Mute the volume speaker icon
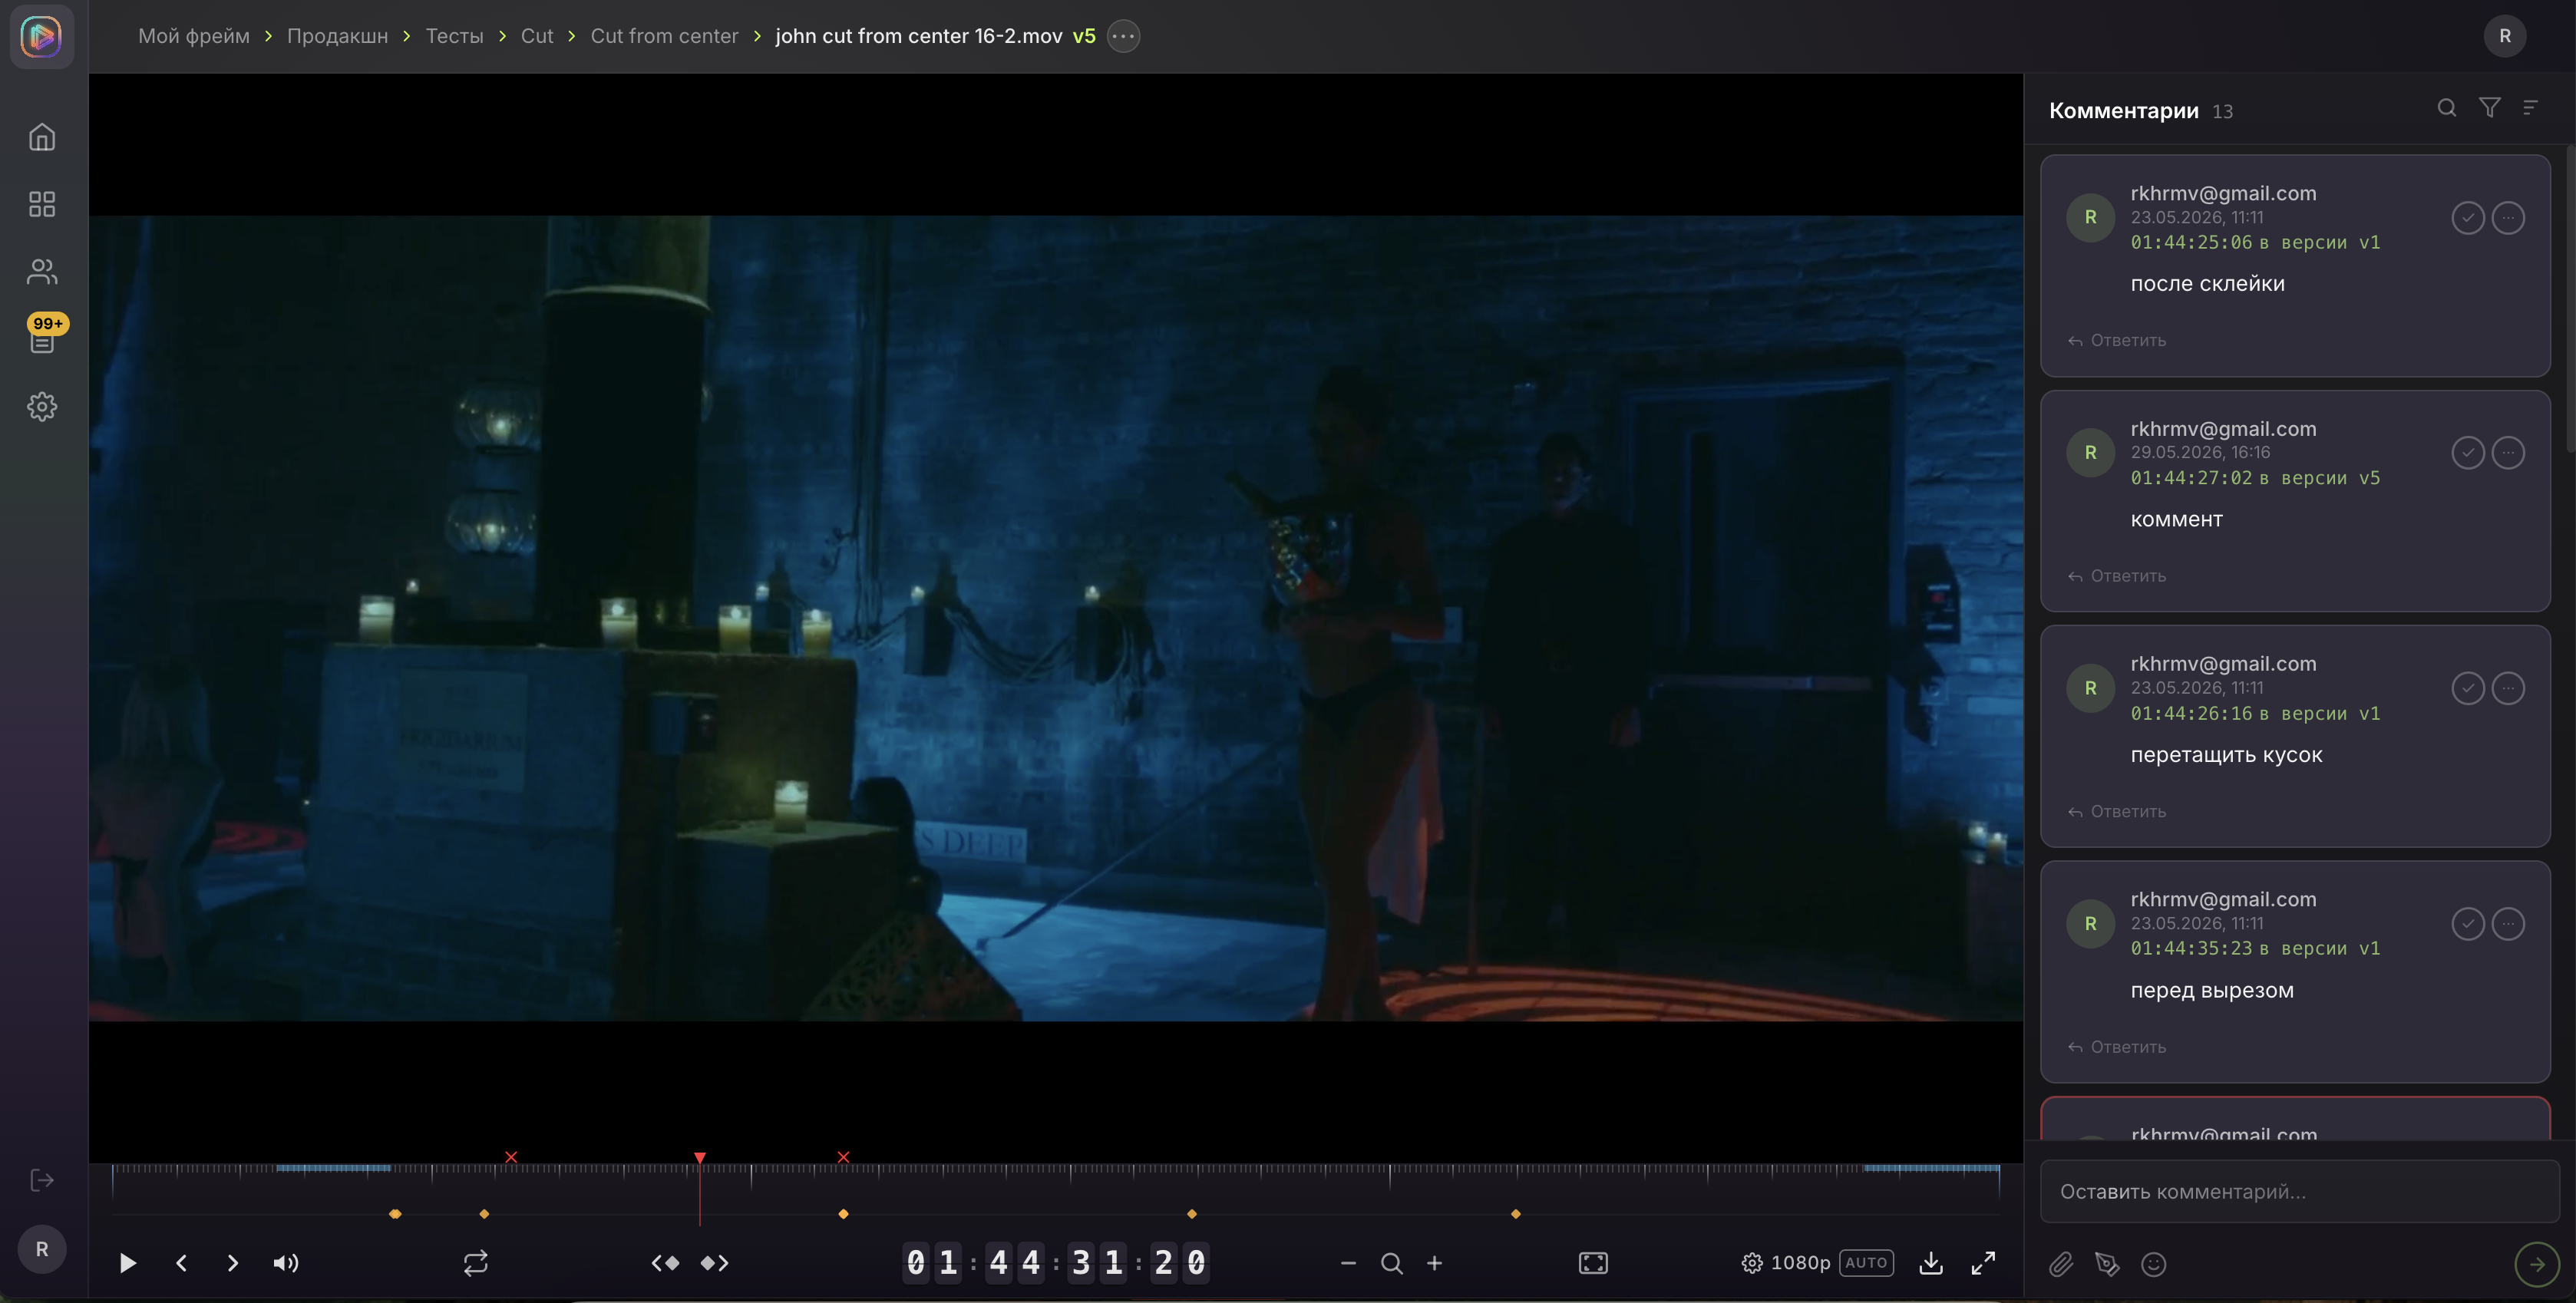Viewport: 2576px width, 1303px height. pyautogui.click(x=286, y=1263)
